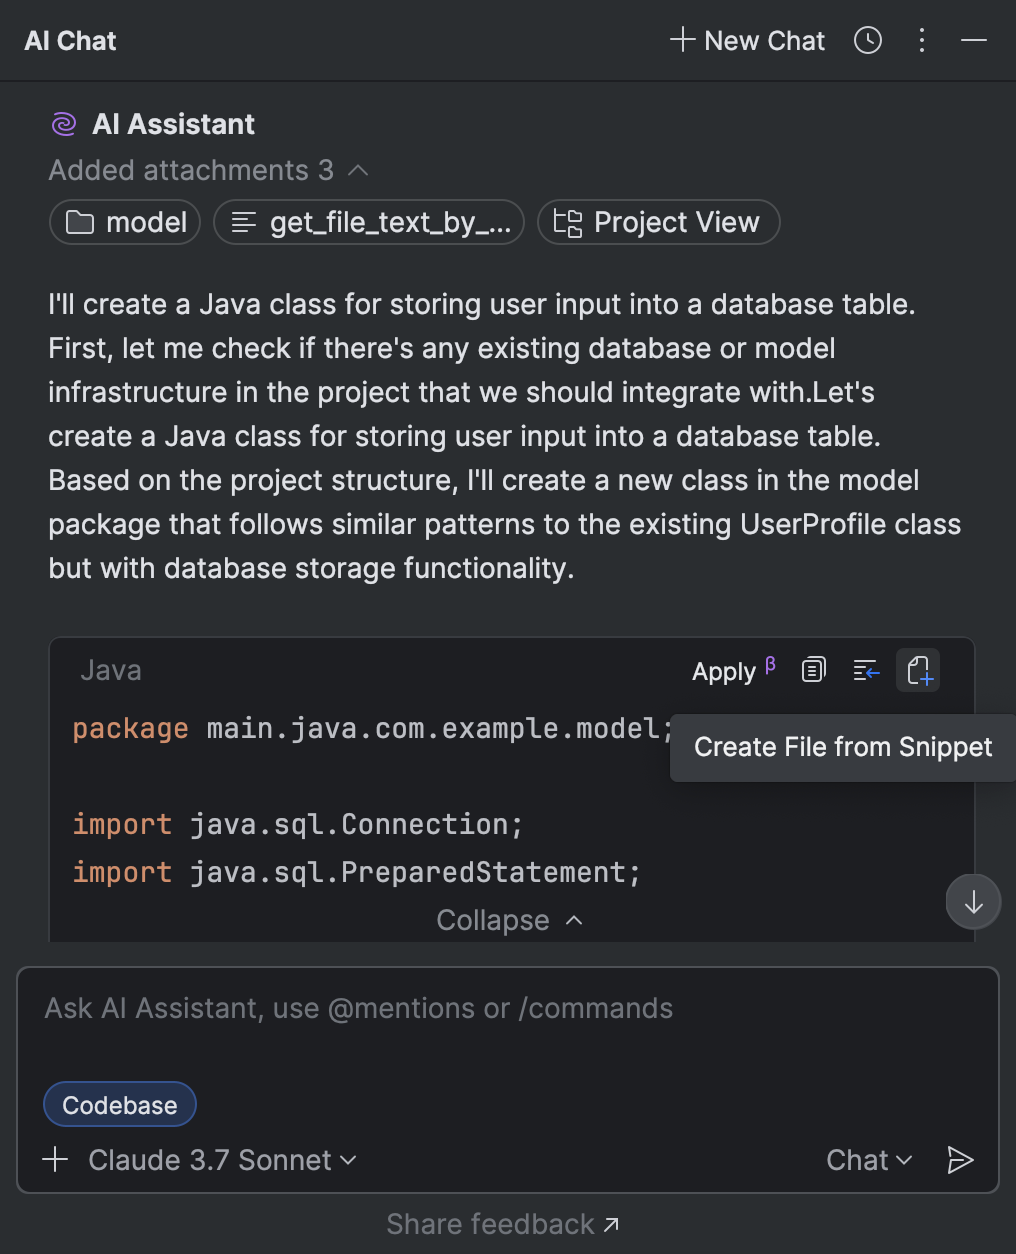Collapse the Added attachments section
The height and width of the screenshot is (1254, 1016).
coord(357,170)
